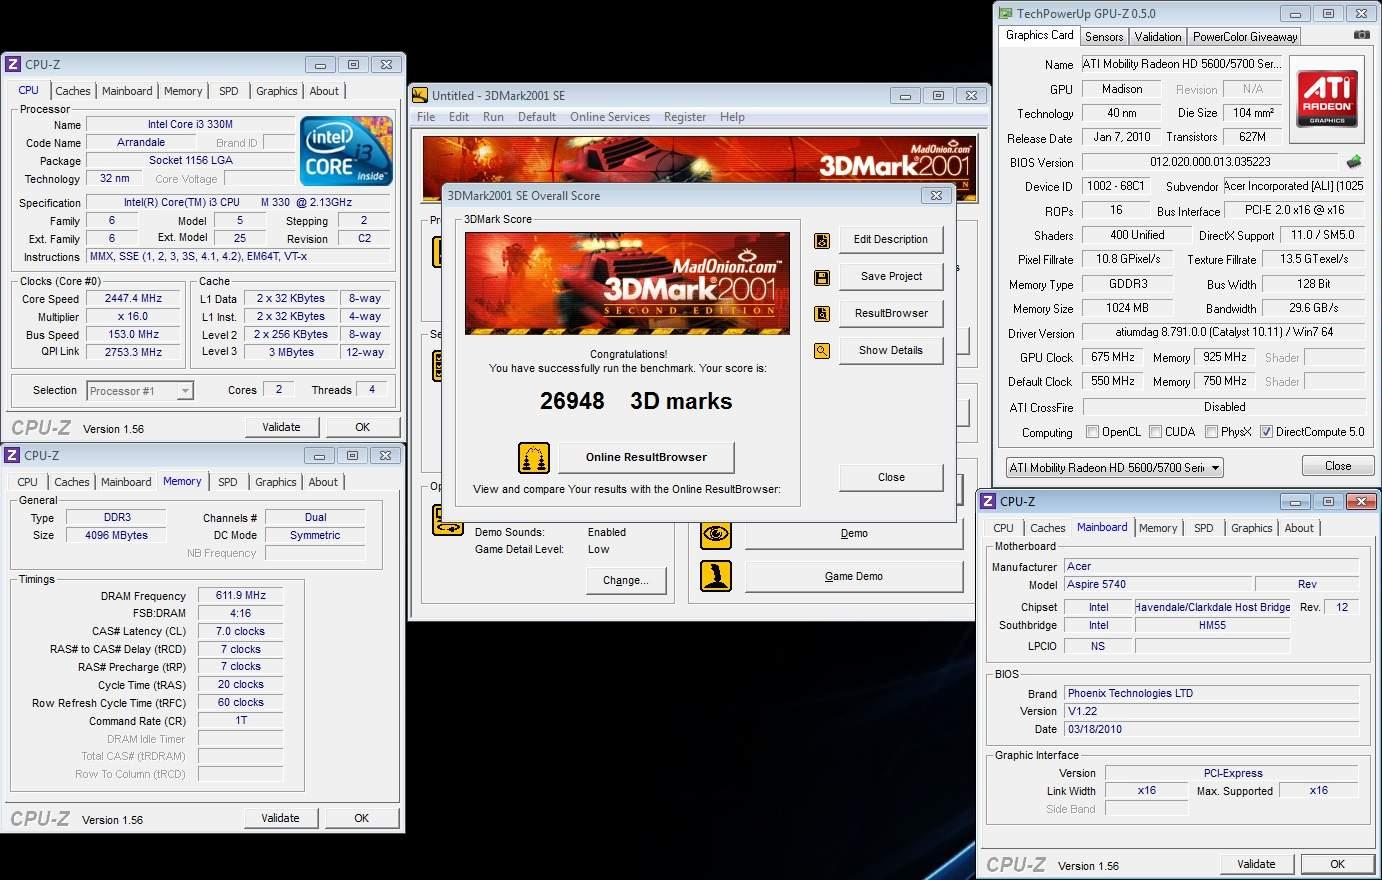Click the Show Details button
The height and width of the screenshot is (880, 1382).
click(x=891, y=351)
